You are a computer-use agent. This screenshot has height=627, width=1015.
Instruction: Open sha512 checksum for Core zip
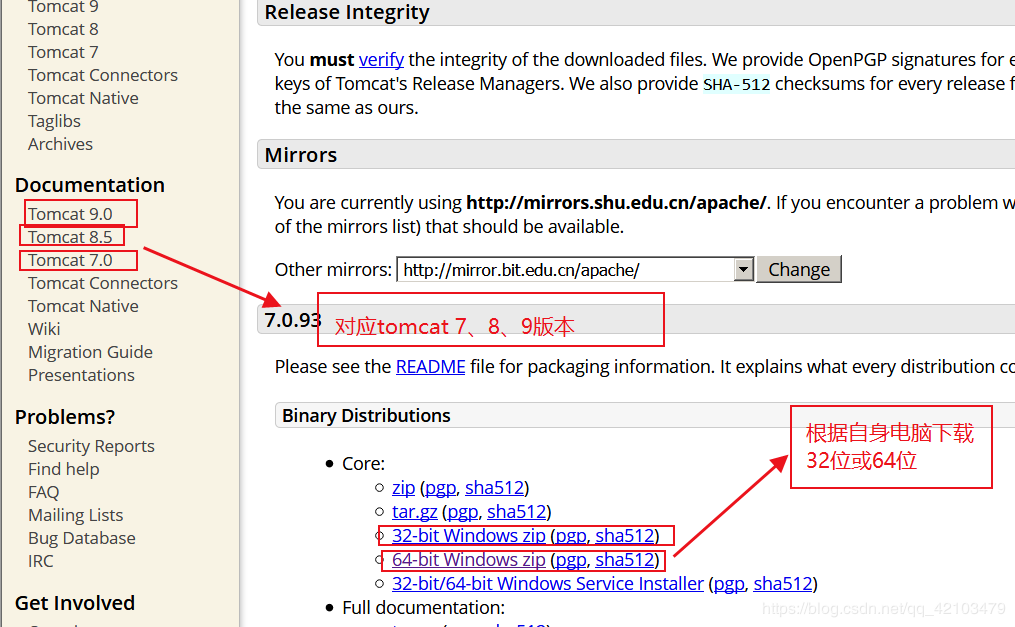494,488
